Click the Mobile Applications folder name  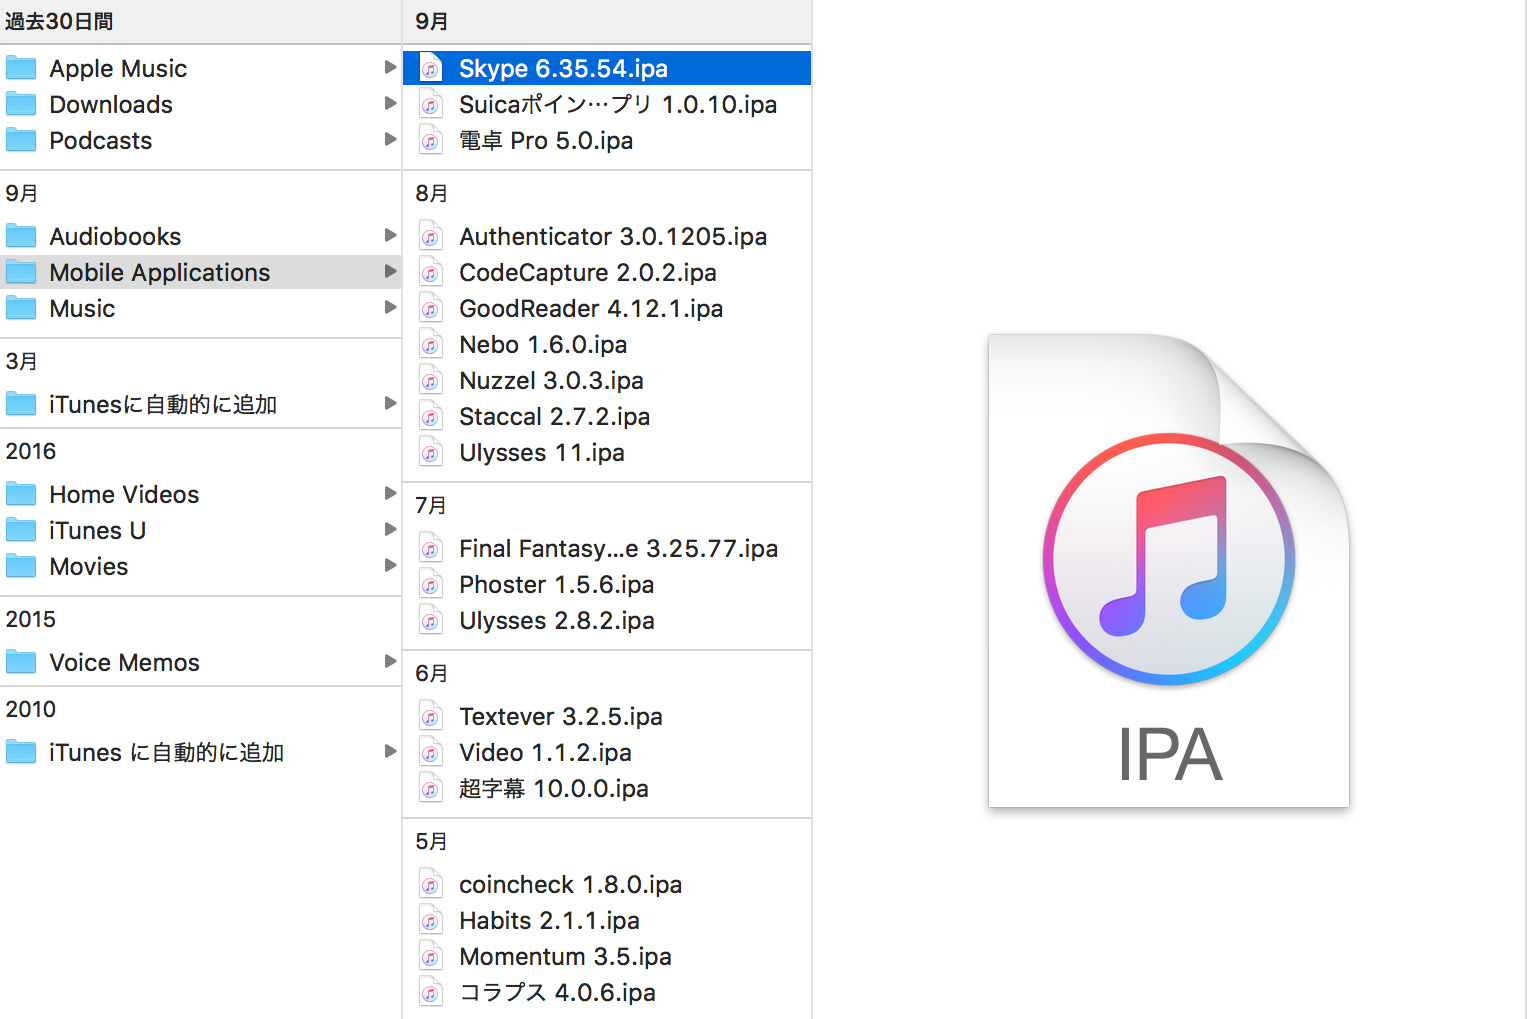point(160,272)
